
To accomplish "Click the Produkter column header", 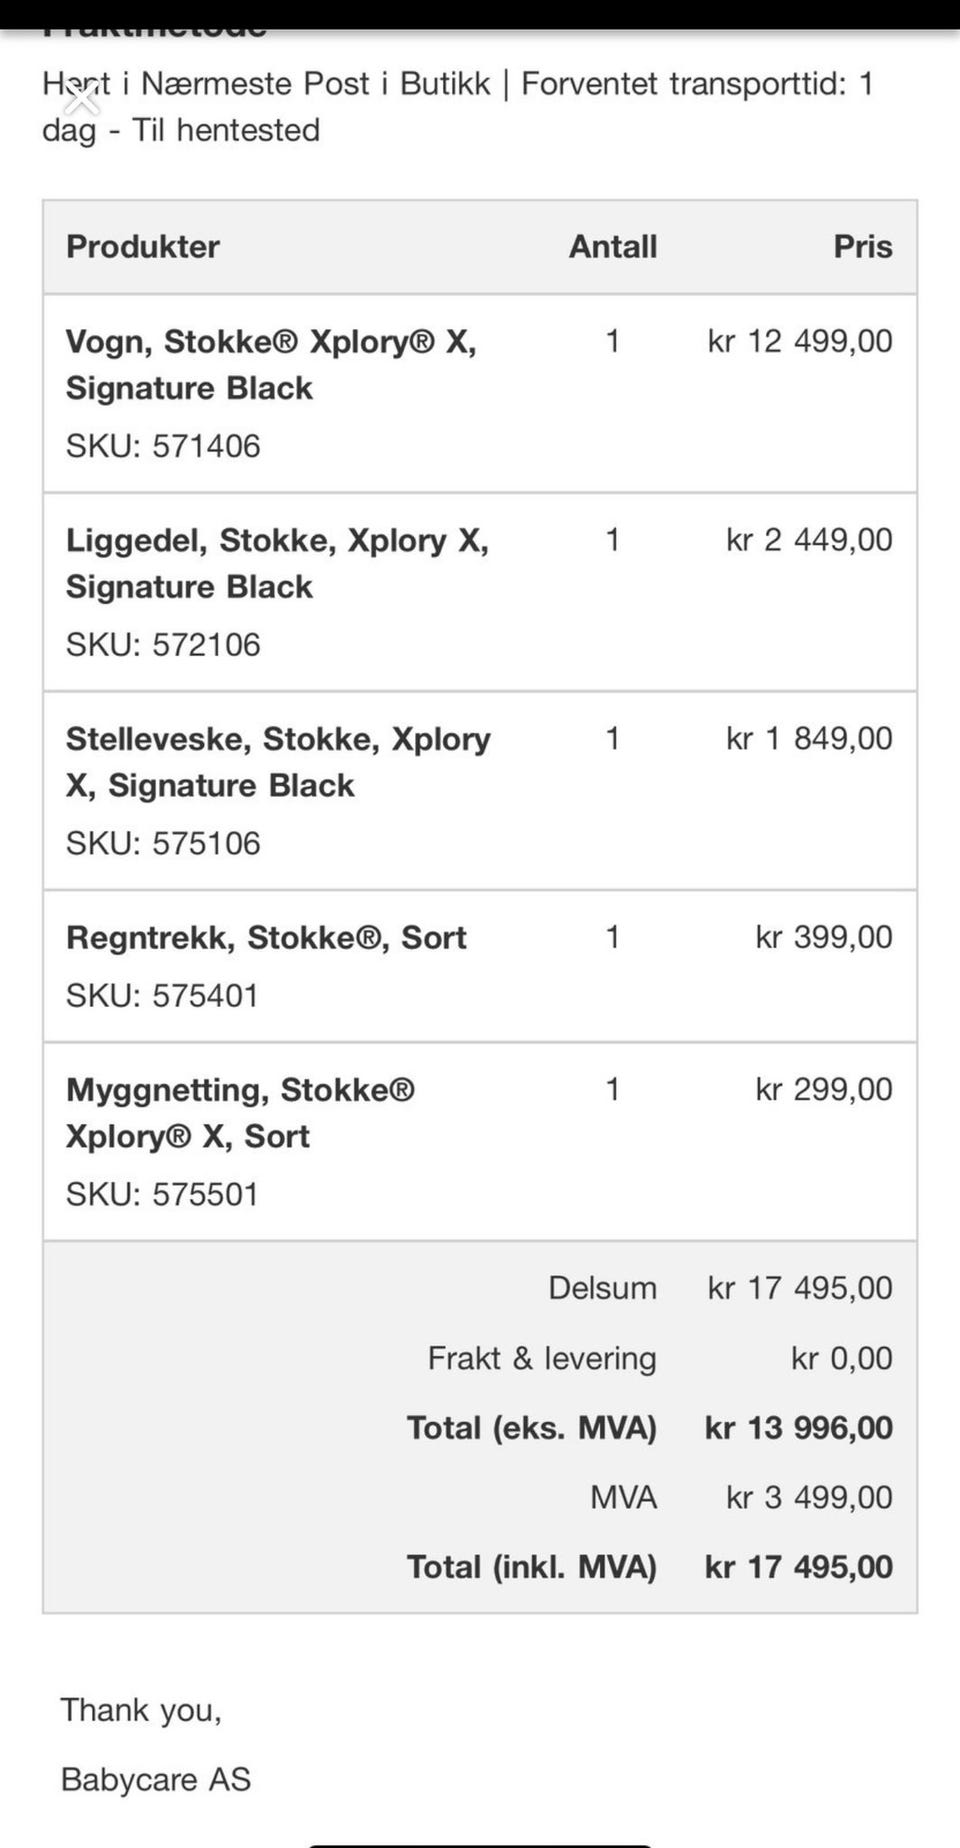I will (143, 247).
